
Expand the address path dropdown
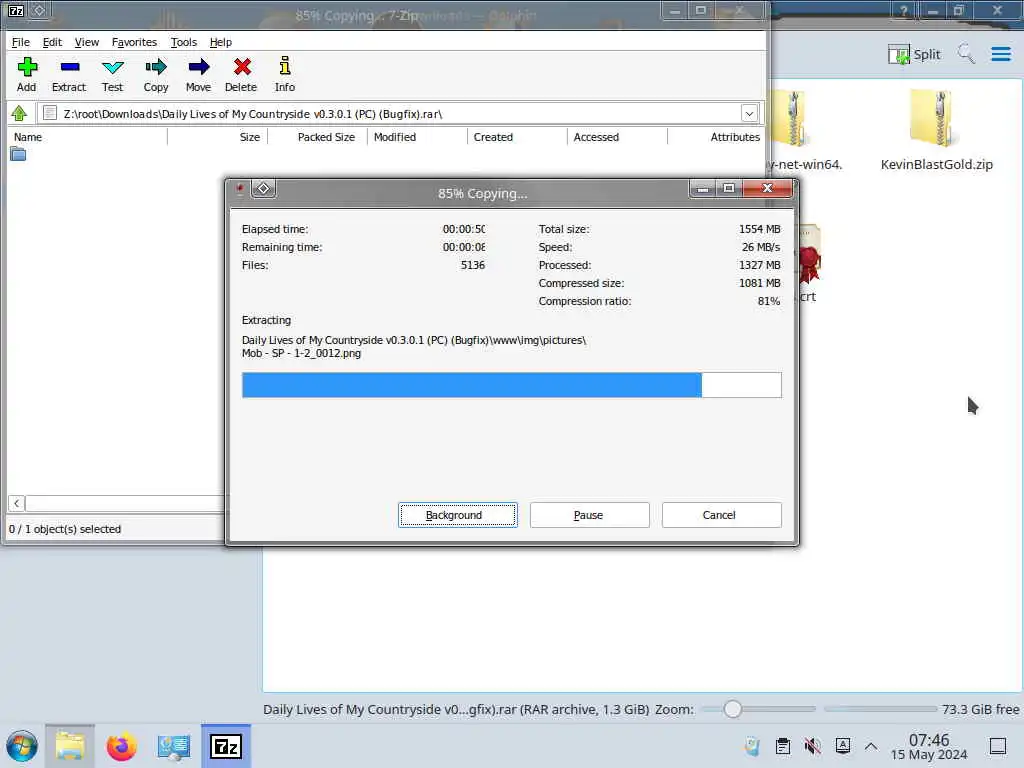[750, 114]
